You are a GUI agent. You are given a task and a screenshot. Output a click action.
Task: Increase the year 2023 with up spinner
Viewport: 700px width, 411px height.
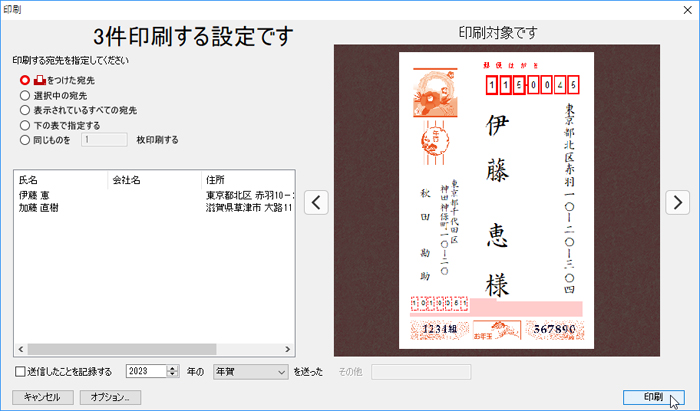point(173,368)
